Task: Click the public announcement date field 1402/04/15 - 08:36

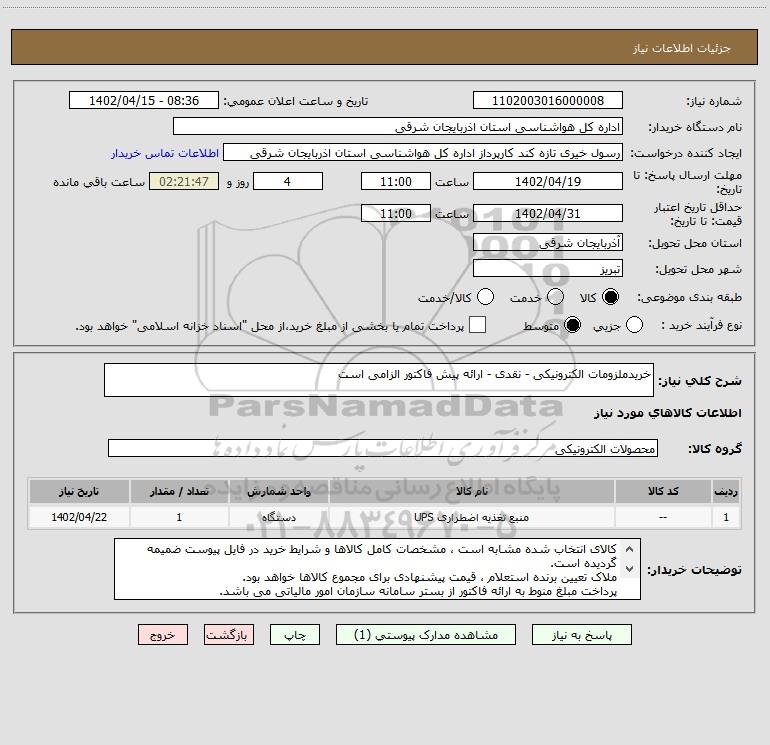Action: pyautogui.click(x=144, y=101)
